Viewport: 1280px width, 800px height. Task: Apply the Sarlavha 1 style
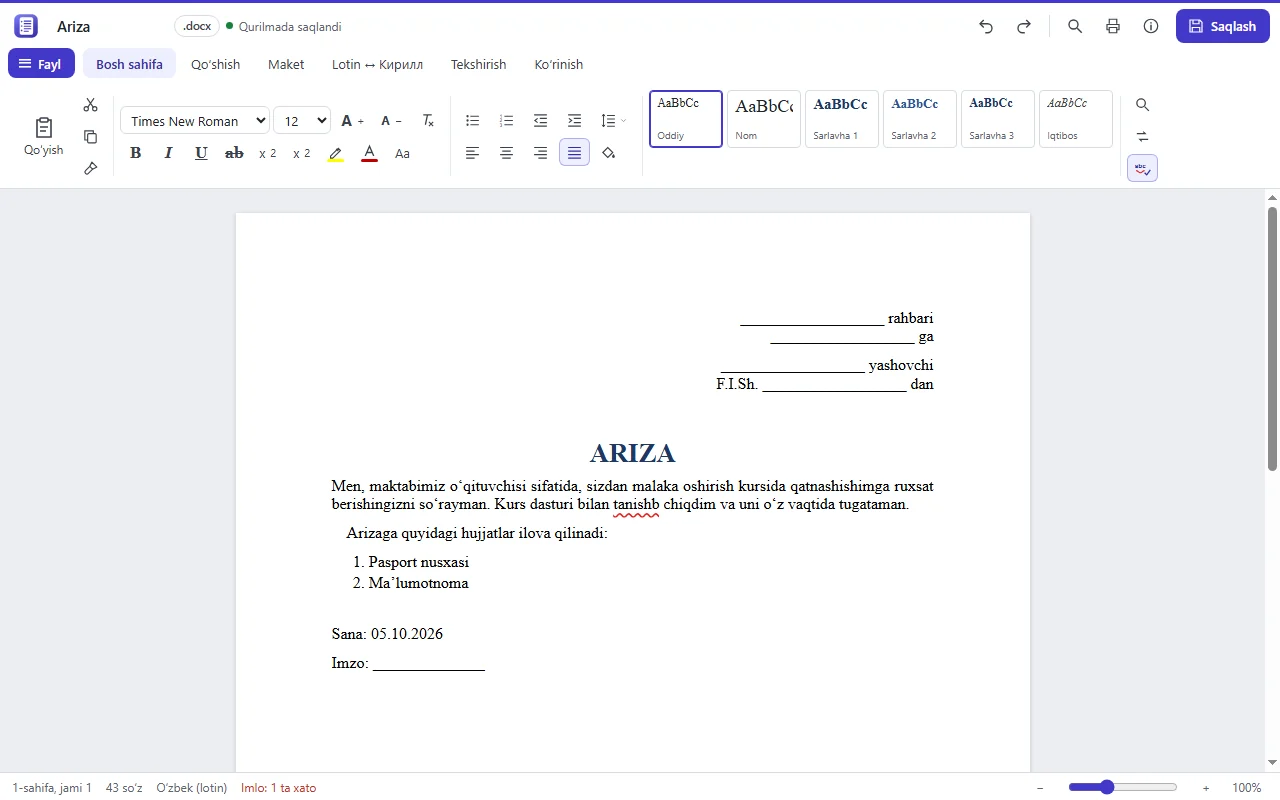(x=841, y=119)
